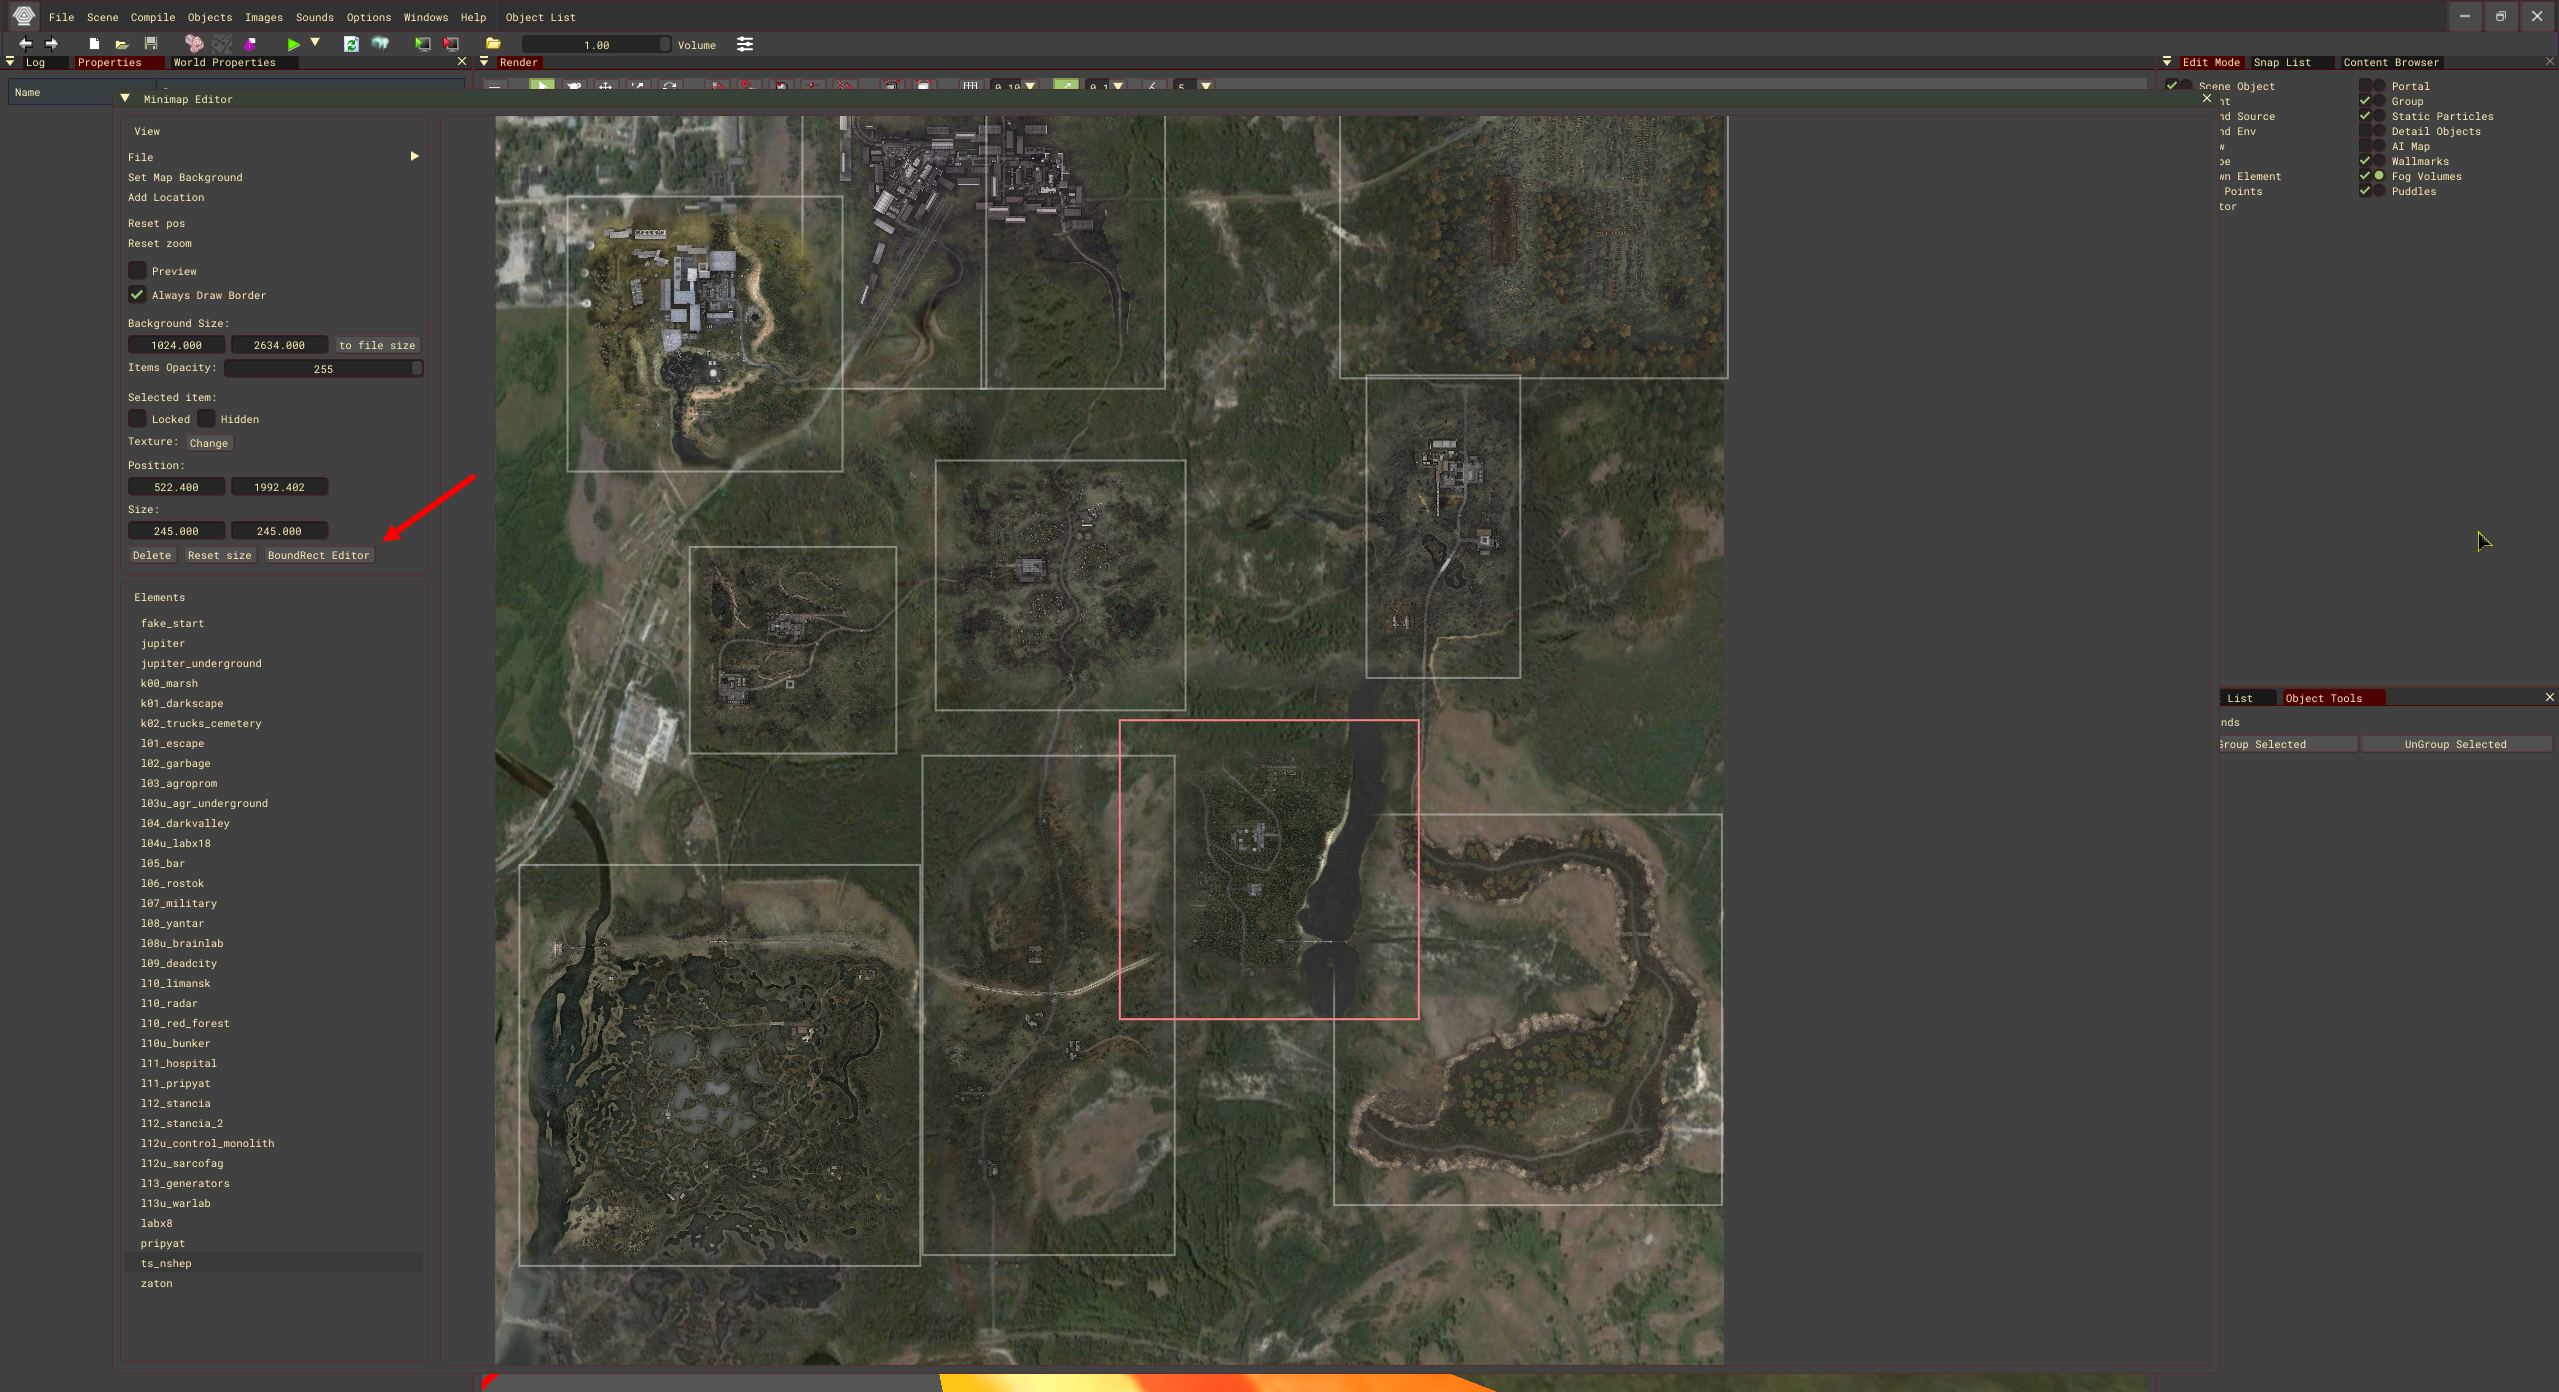Click the Reset zoom entry
Screen dimensions: 2559x1392
pos(160,243)
